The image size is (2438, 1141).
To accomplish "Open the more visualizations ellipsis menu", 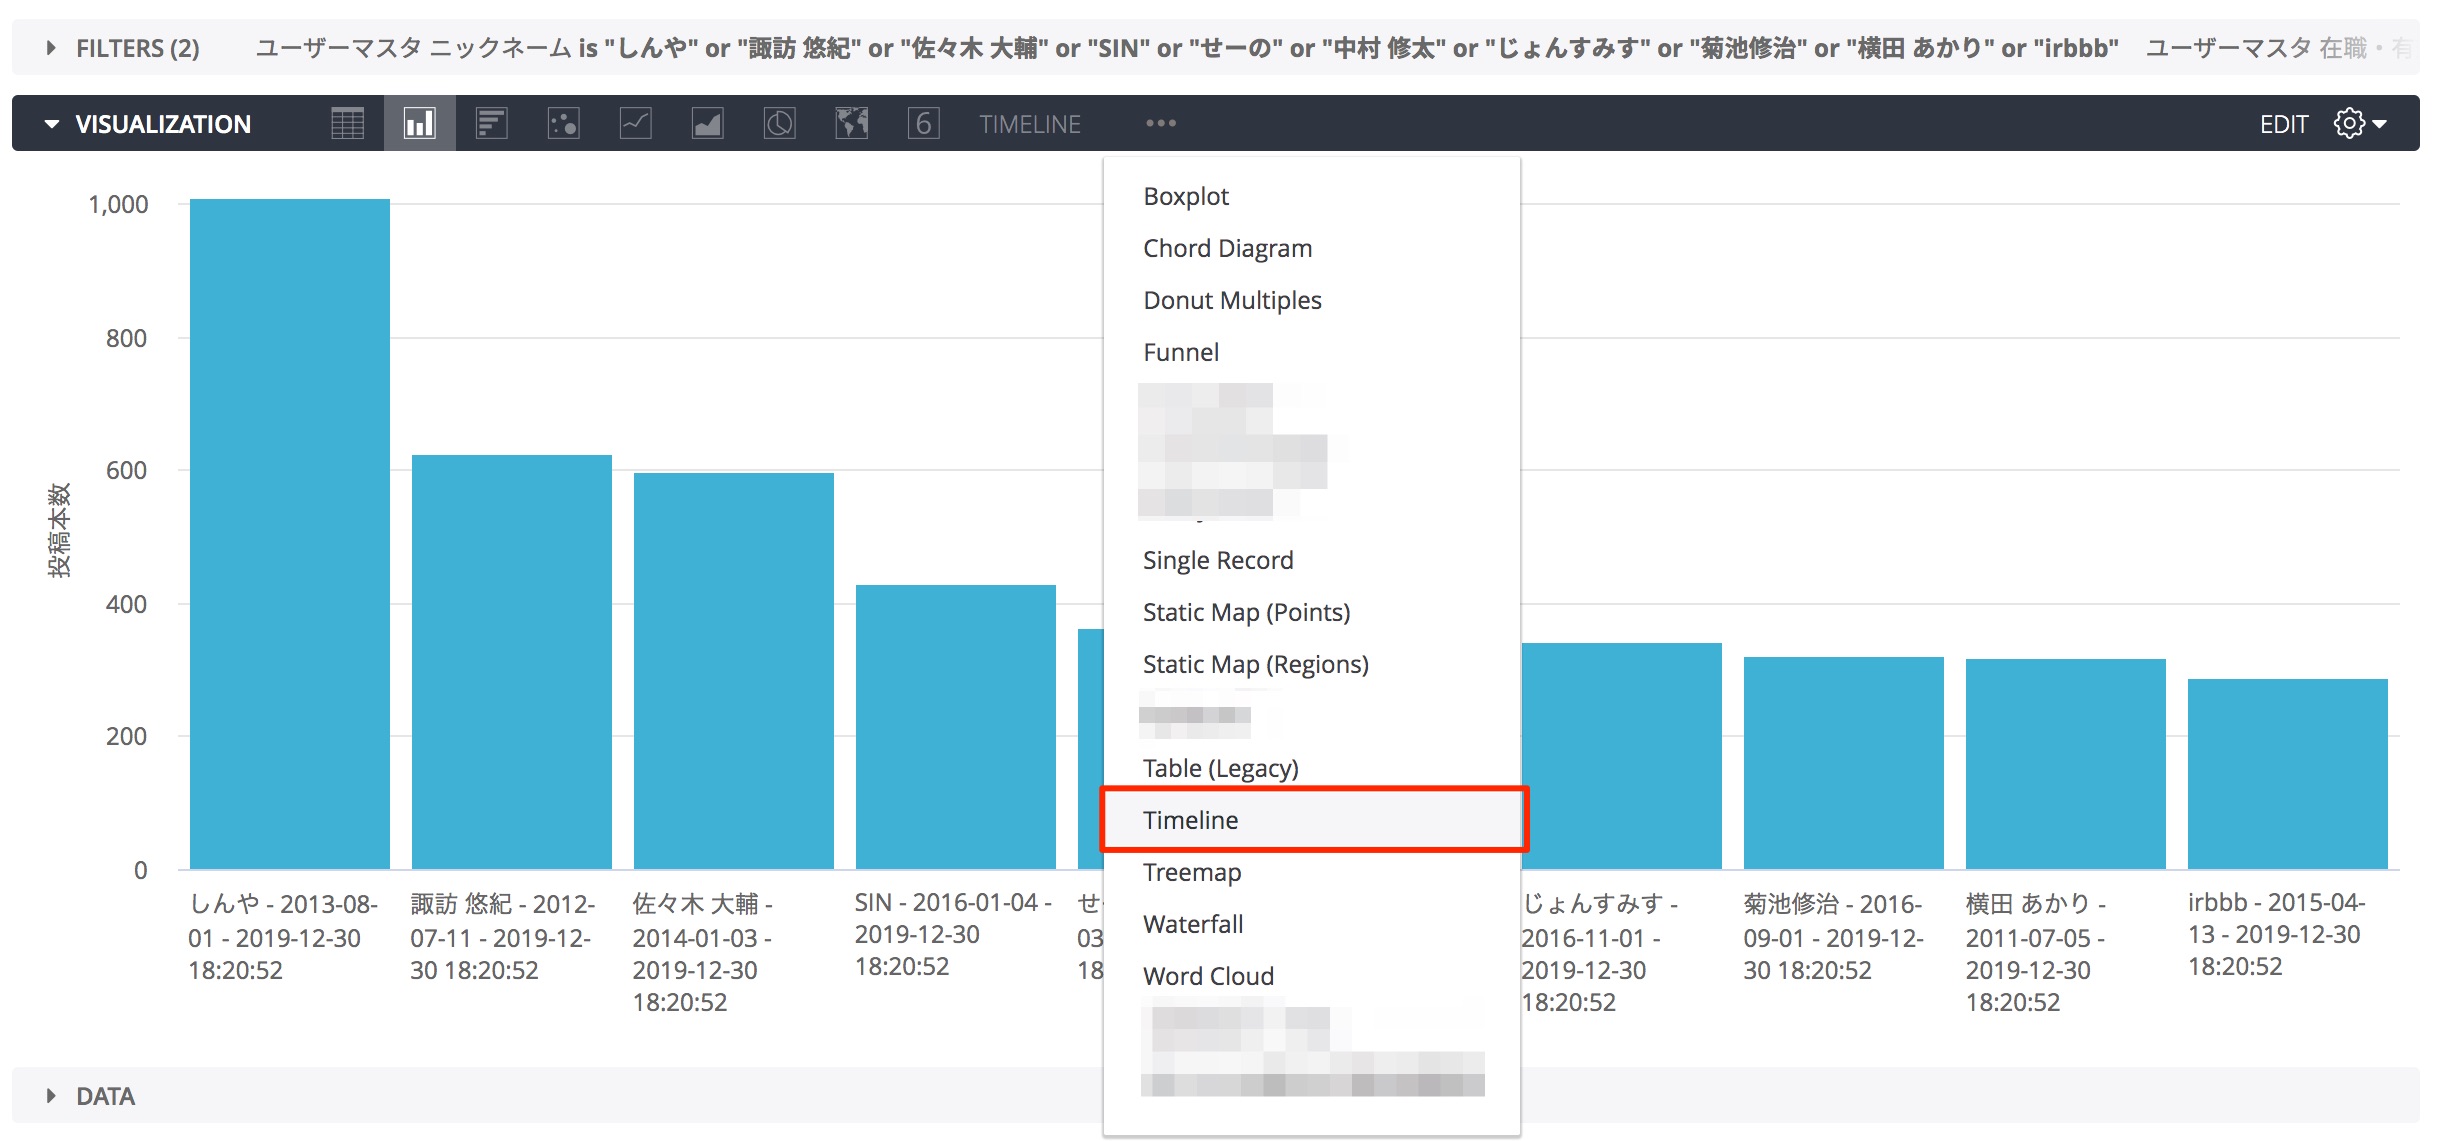I will pyautogui.click(x=1160, y=123).
